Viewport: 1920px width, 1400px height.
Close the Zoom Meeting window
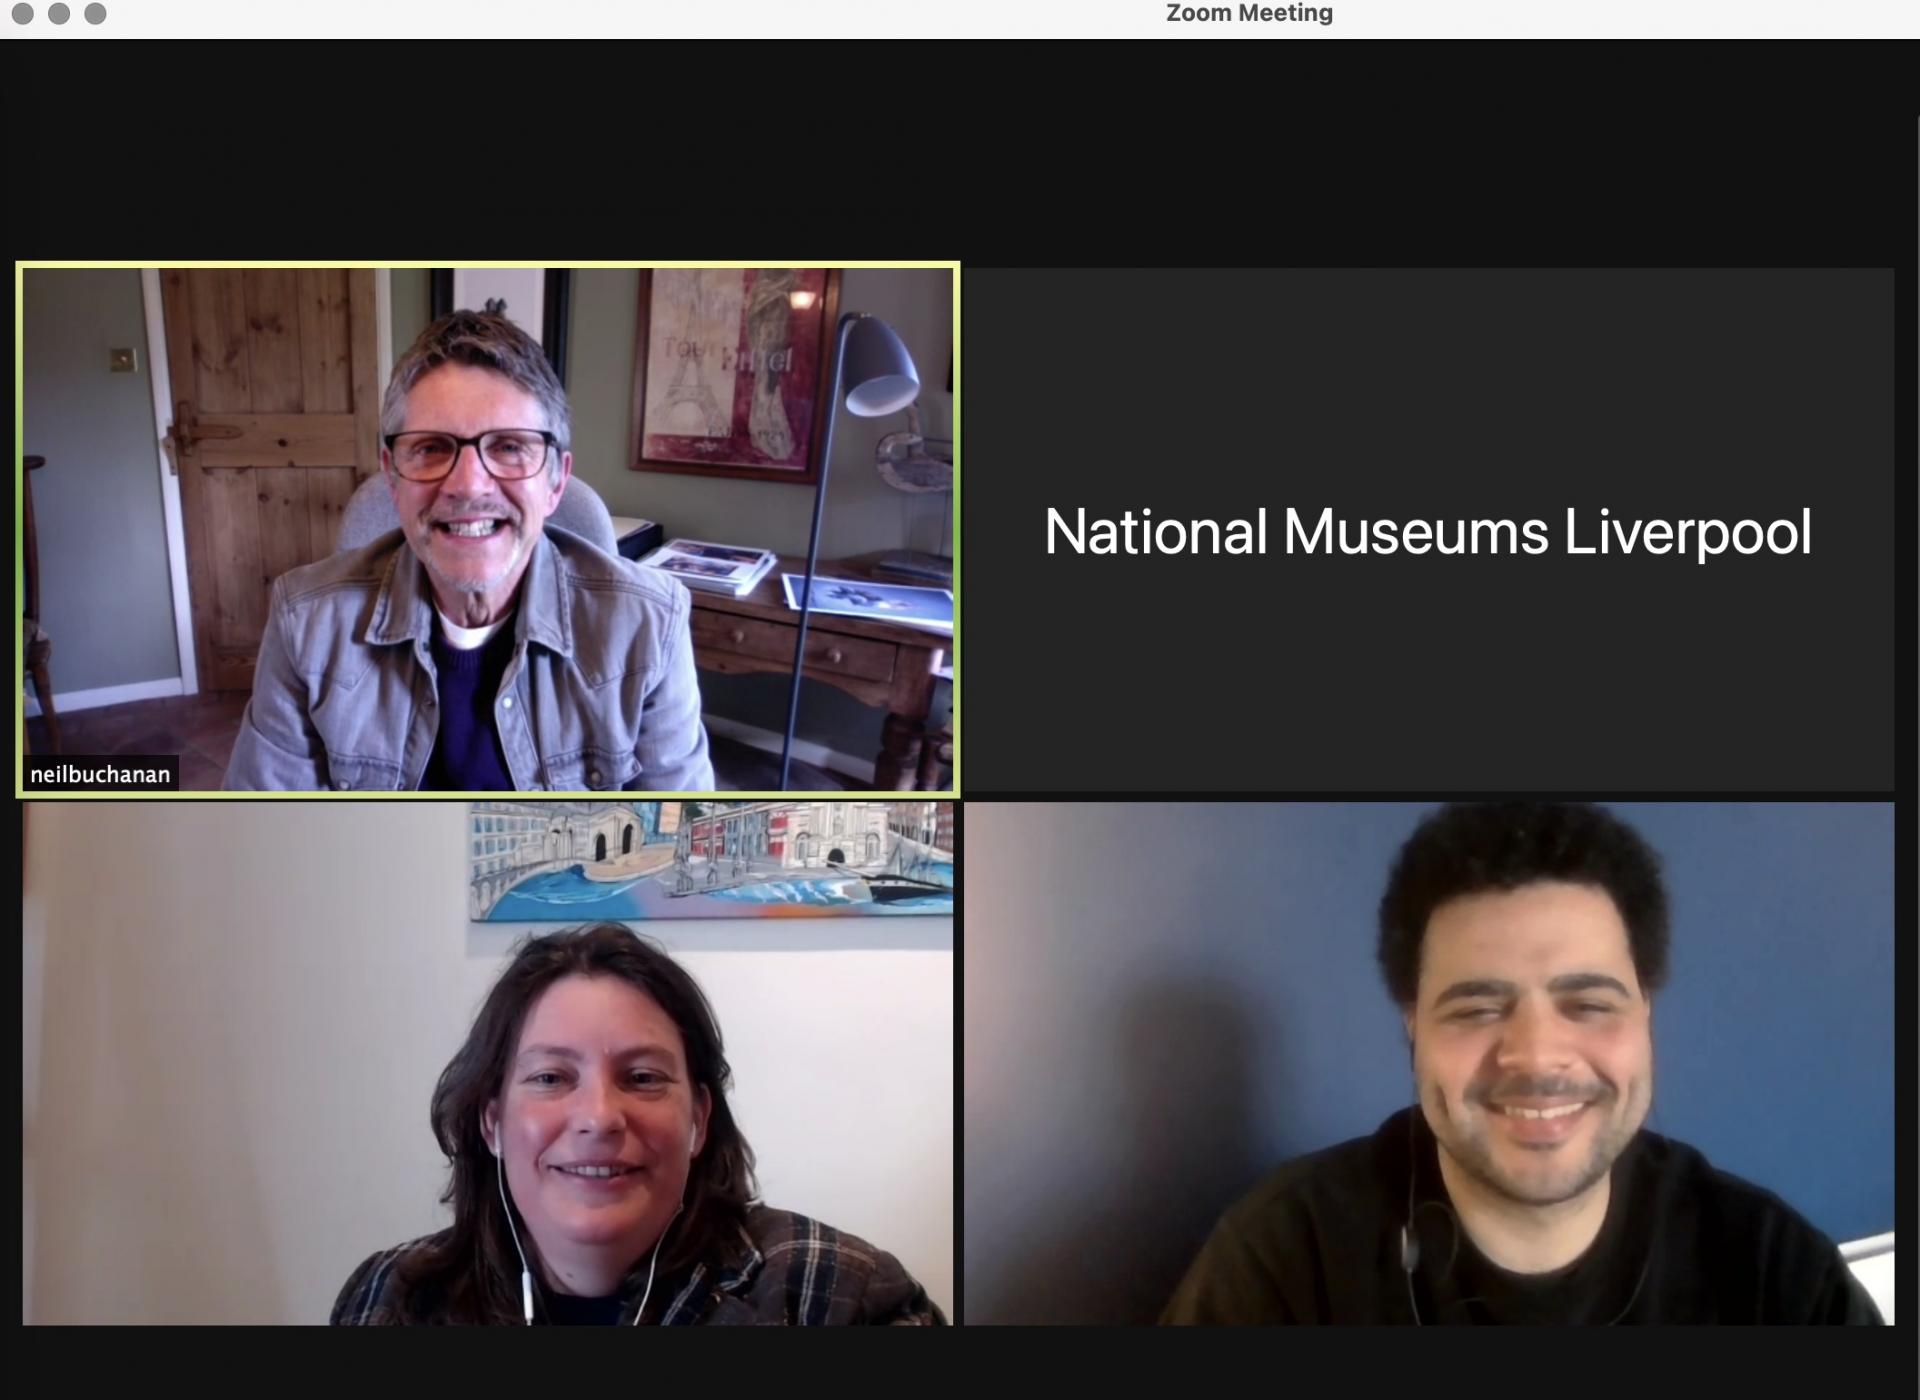pos(22,13)
